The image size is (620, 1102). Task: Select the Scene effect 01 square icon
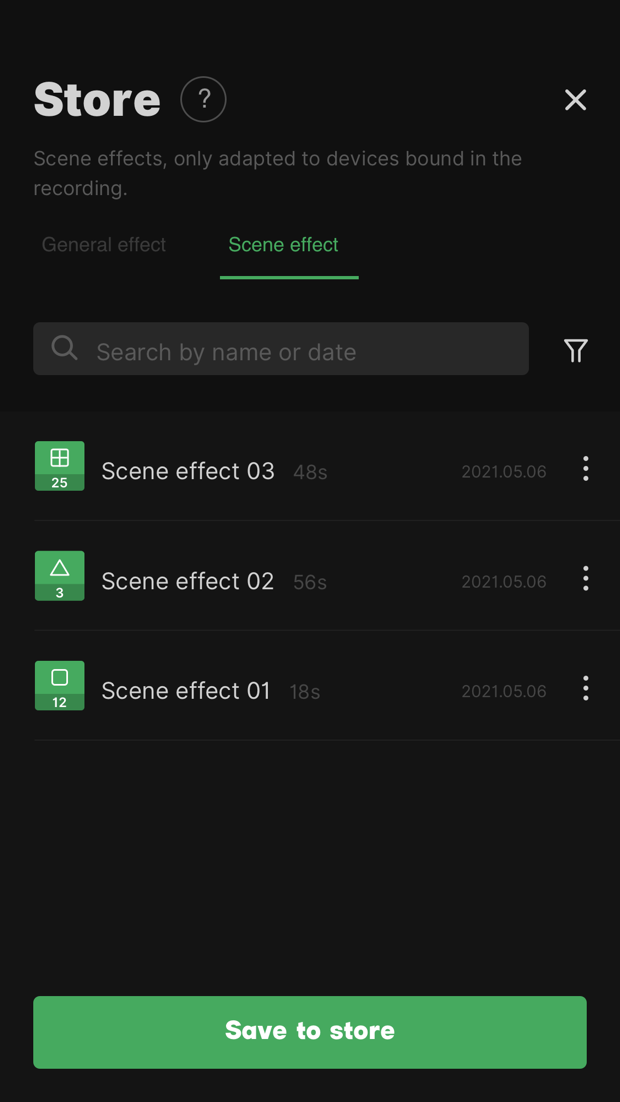pyautogui.click(x=60, y=686)
